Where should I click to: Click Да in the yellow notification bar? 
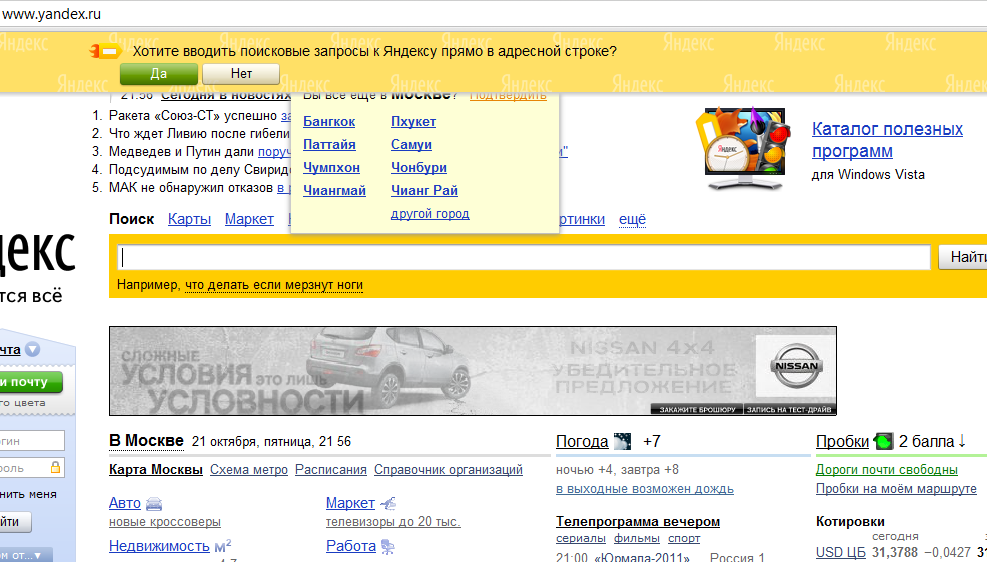159,74
